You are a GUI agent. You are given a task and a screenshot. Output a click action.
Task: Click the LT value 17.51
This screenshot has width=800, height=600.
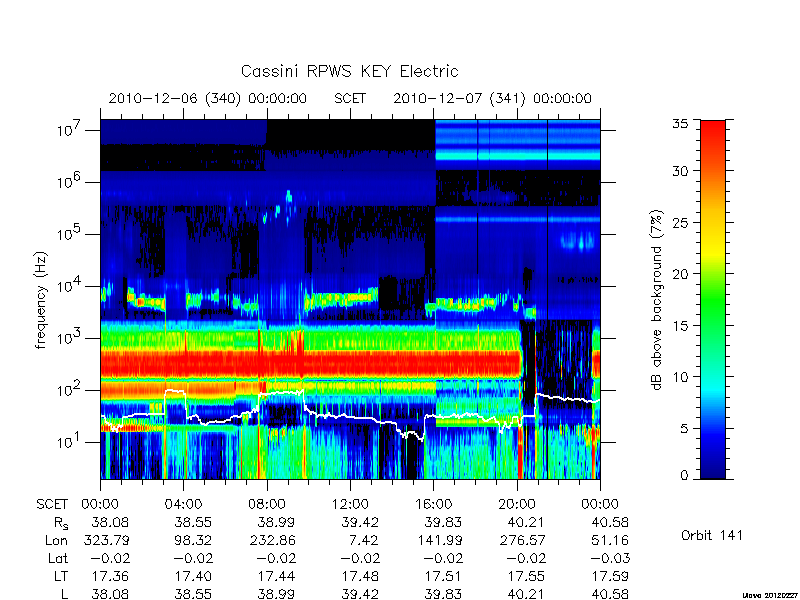tap(443, 576)
